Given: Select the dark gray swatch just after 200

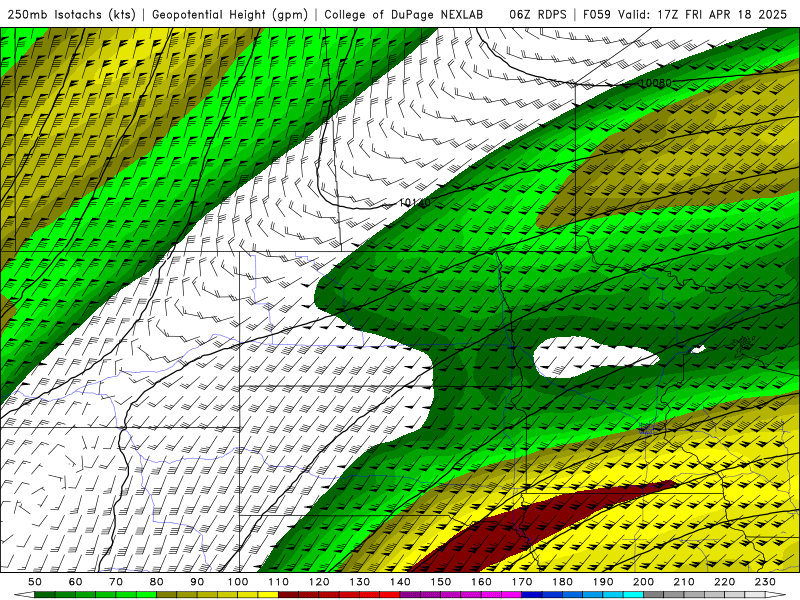Looking at the screenshot, I should [654, 595].
